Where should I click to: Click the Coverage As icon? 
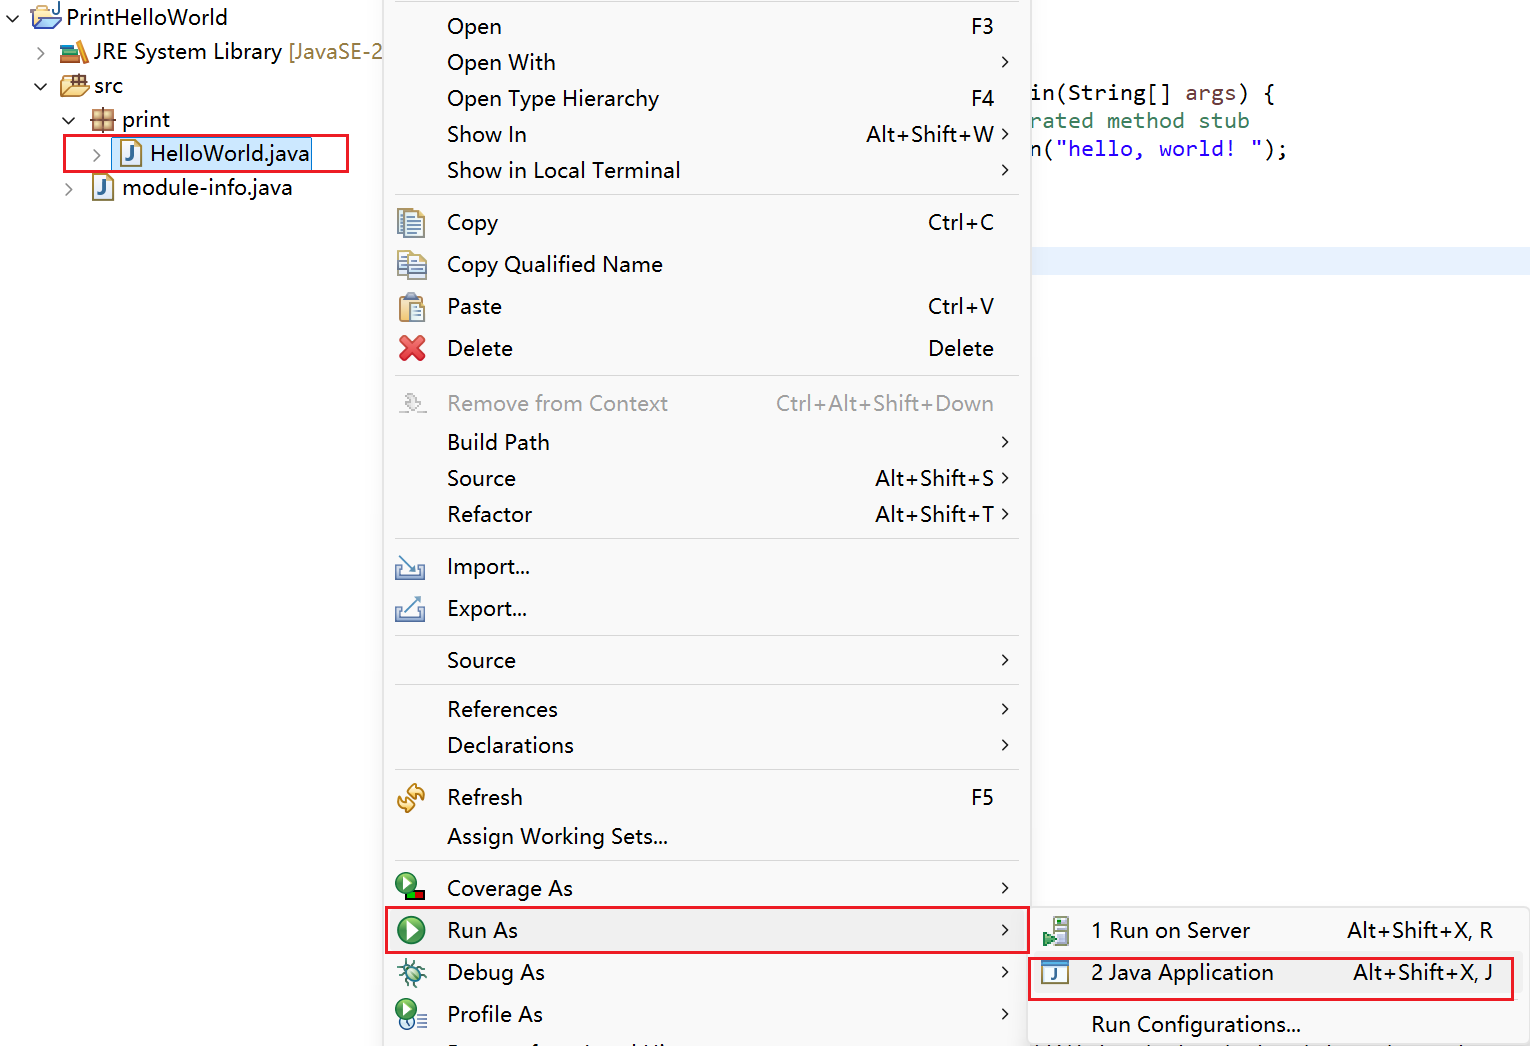tap(409, 886)
